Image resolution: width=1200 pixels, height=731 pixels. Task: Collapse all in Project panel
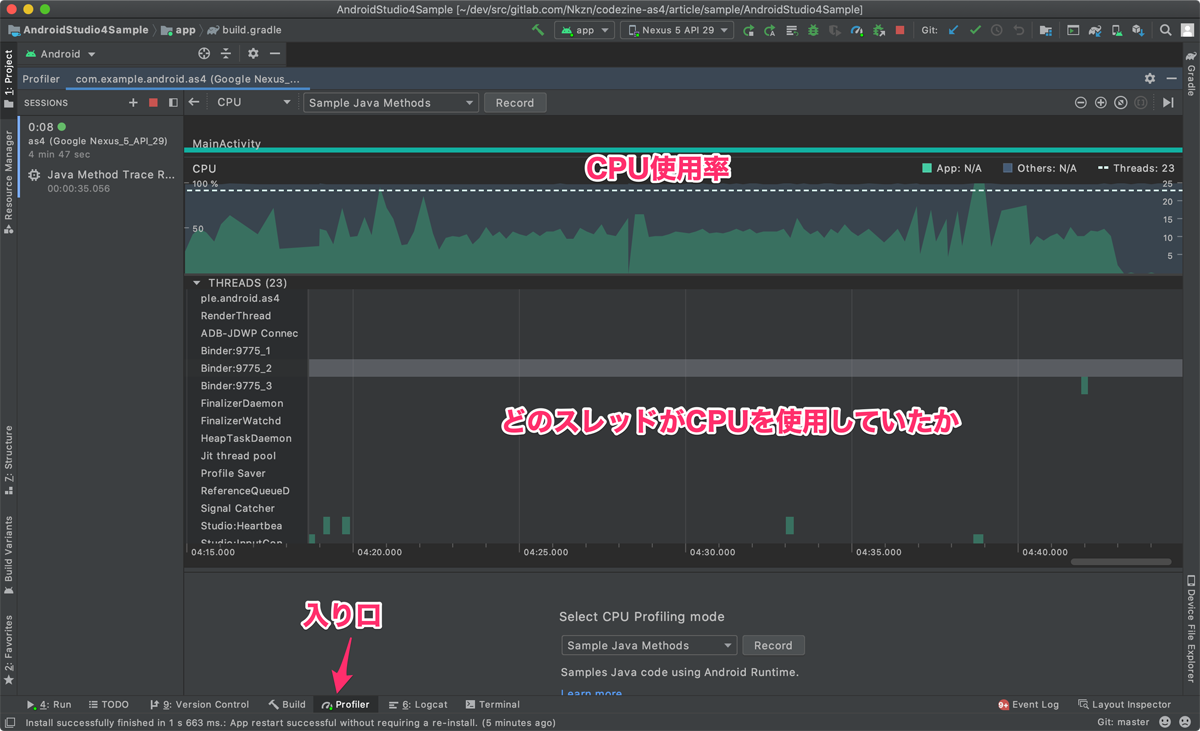(226, 54)
